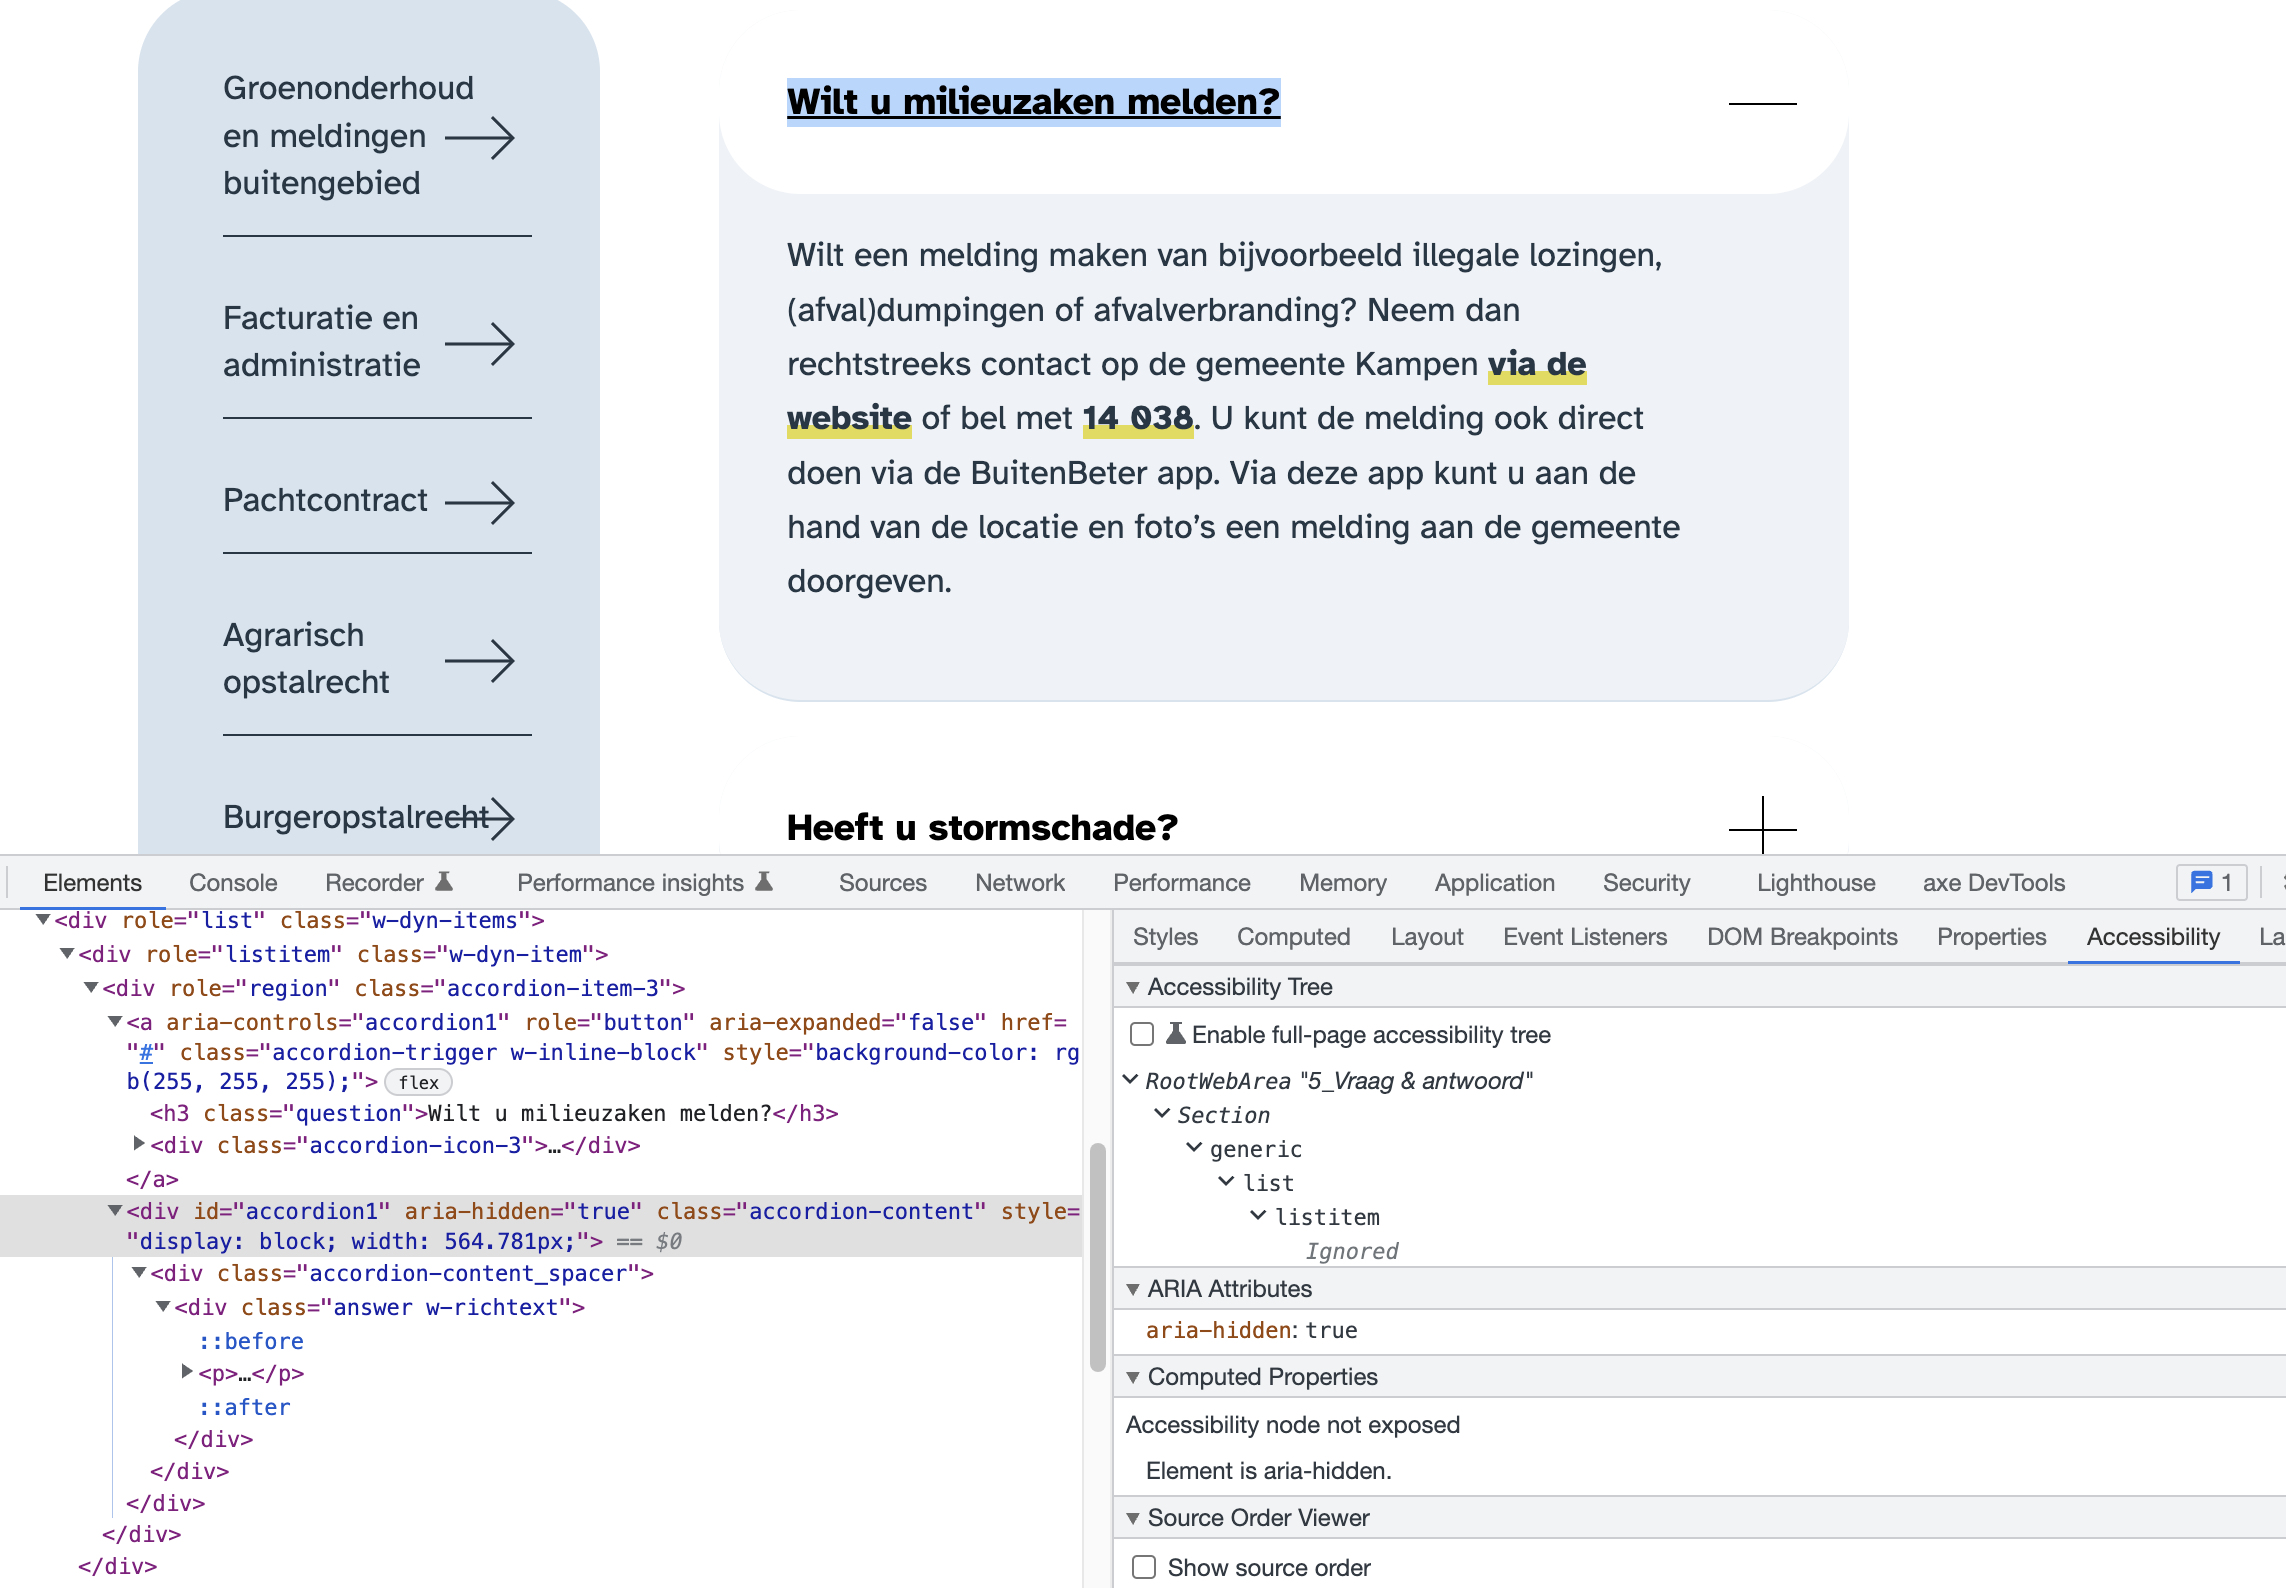Click the Elements panel vertical scrollbar
This screenshot has width=2286, height=1588.
click(1097, 1256)
